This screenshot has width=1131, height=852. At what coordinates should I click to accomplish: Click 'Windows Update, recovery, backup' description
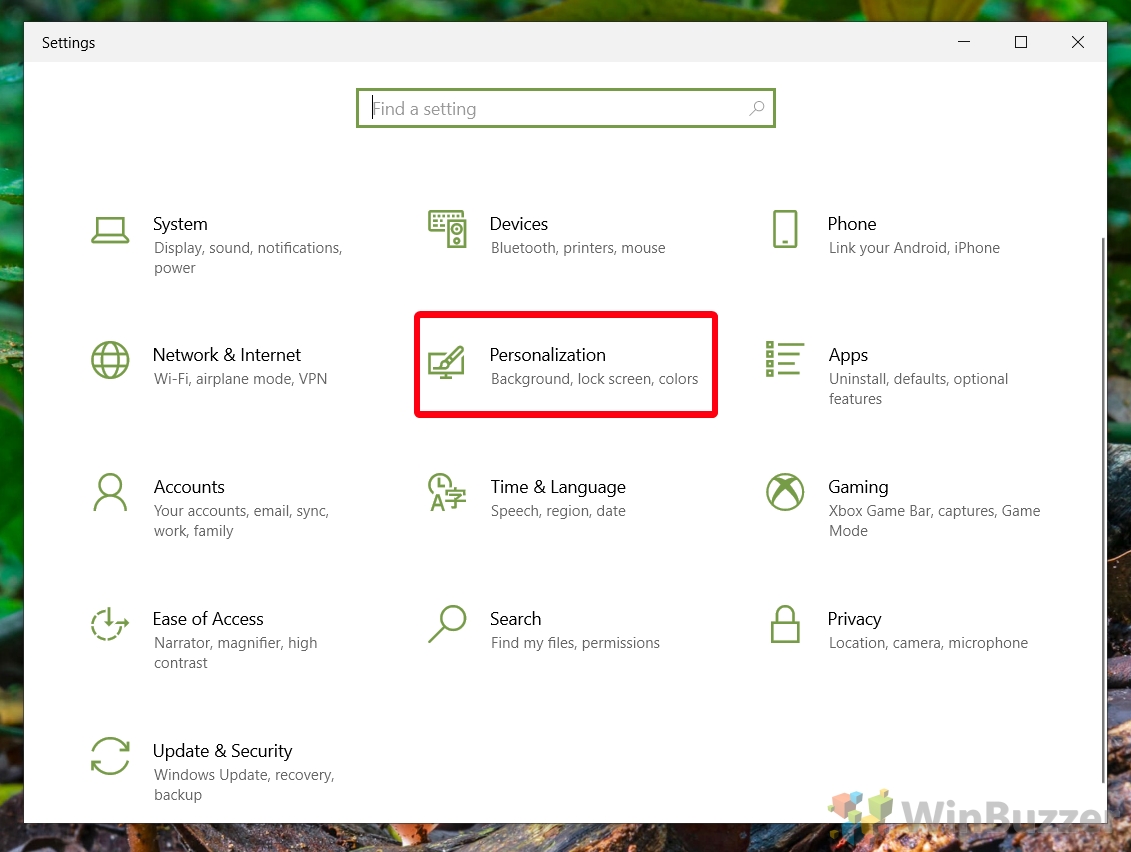[x=244, y=785]
